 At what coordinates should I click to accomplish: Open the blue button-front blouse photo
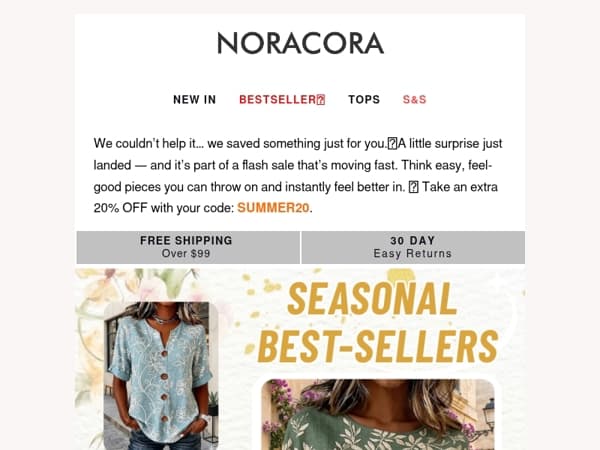point(161,375)
